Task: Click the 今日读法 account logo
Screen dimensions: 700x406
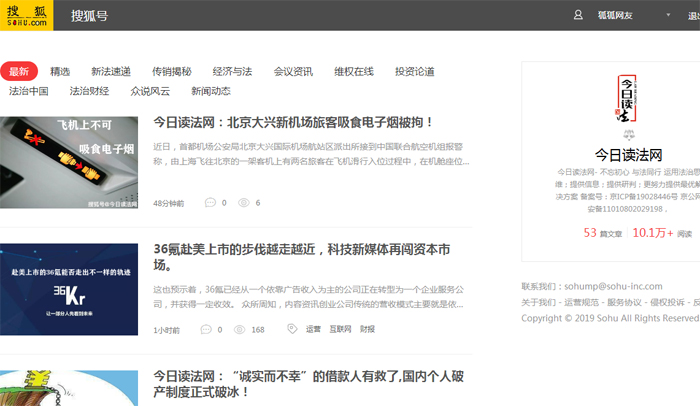Action: click(627, 99)
